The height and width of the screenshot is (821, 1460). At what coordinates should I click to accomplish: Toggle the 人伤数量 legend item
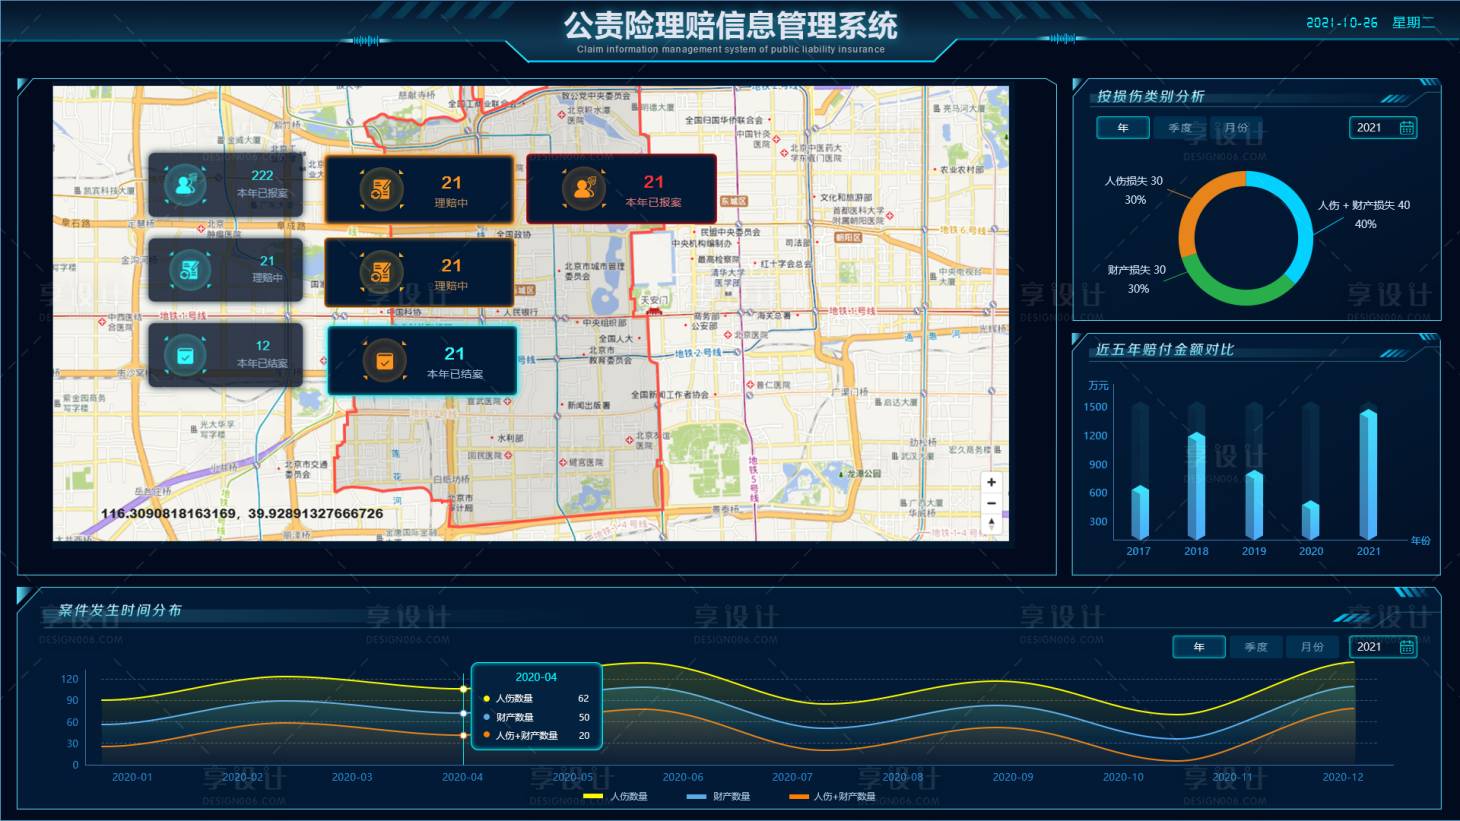pyautogui.click(x=617, y=796)
